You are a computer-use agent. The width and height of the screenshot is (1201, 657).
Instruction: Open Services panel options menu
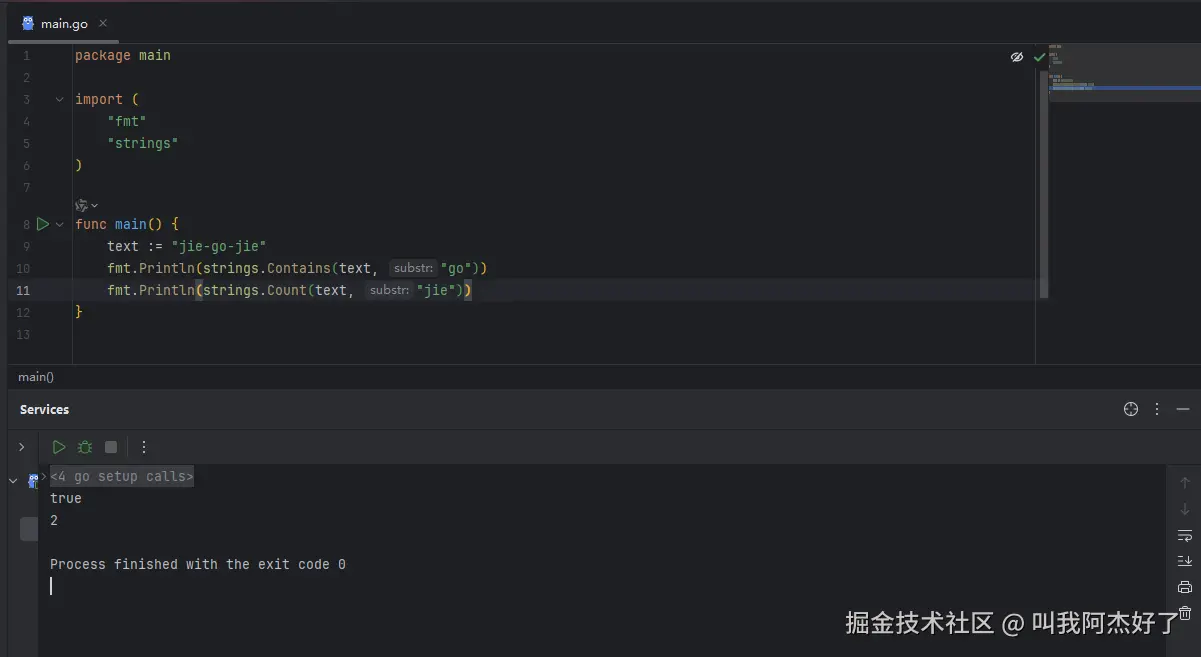pos(1157,409)
